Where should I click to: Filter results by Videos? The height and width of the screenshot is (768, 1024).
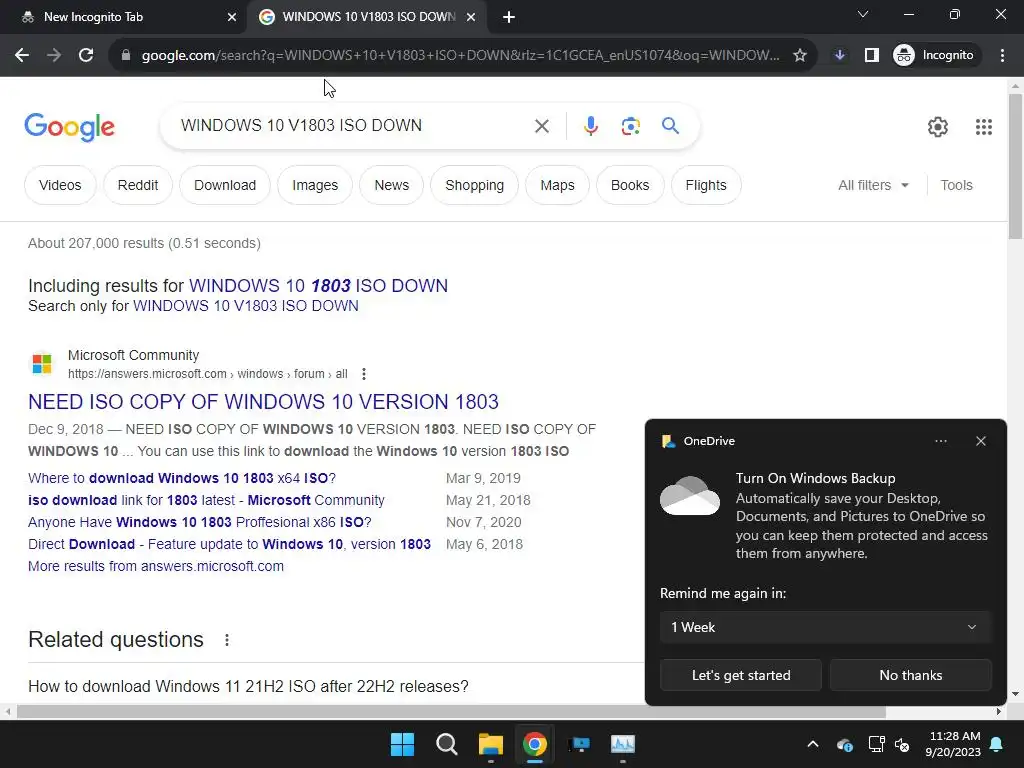(x=60, y=185)
